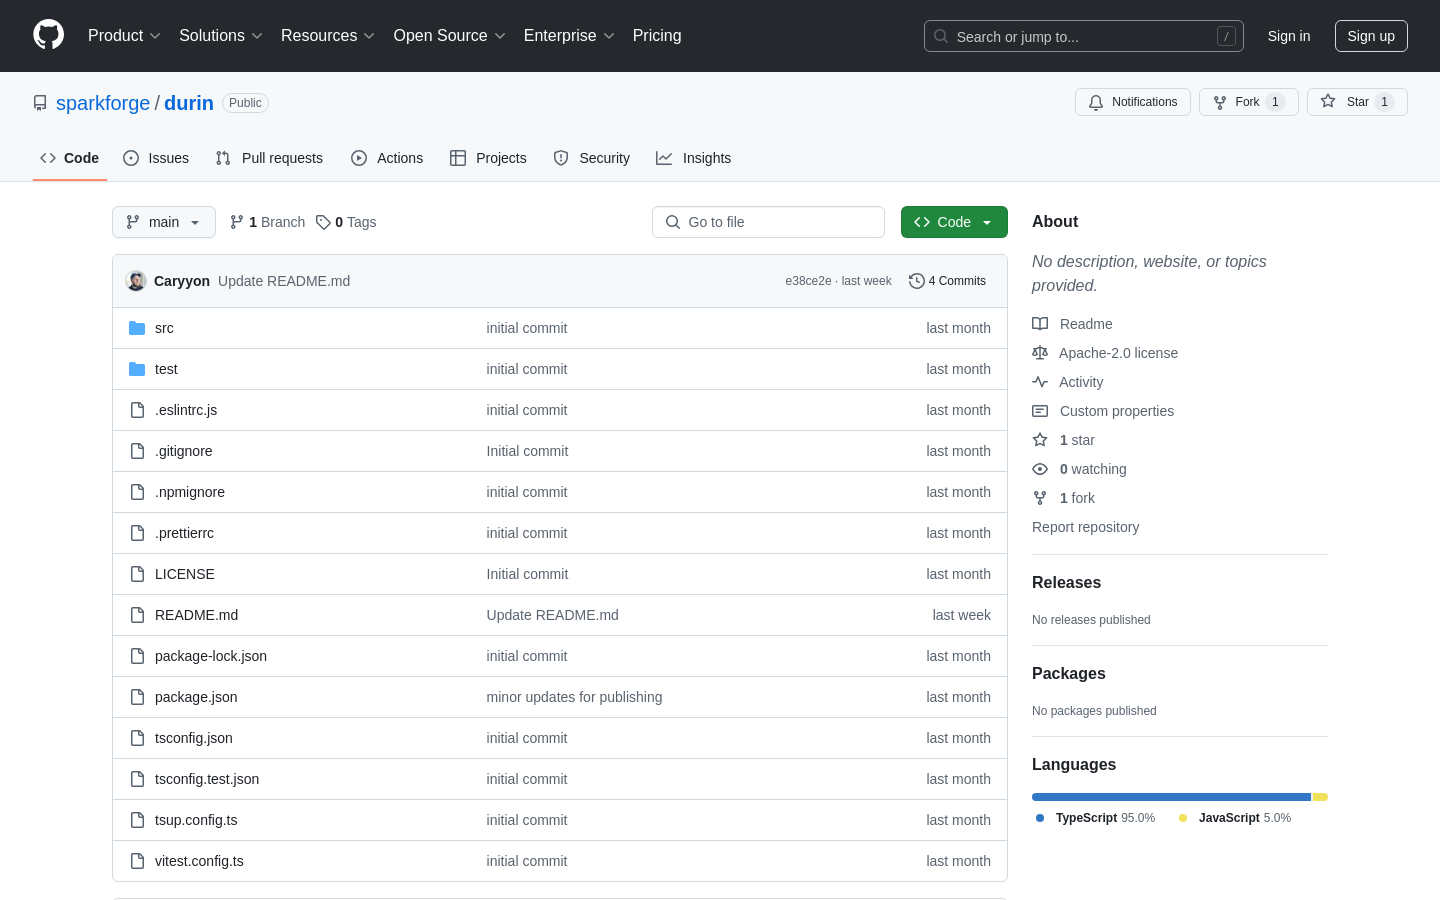Open the Packages heading link

point(1069,674)
